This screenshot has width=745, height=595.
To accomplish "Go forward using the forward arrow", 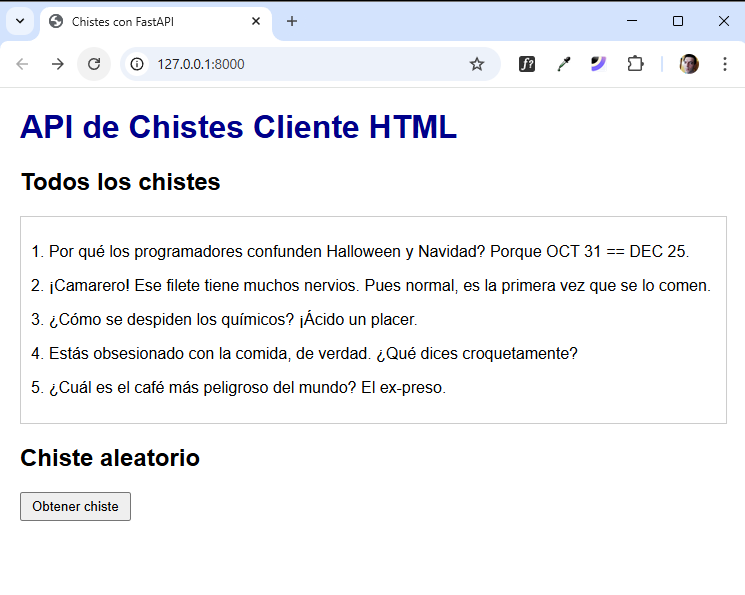I will pyautogui.click(x=57, y=64).
